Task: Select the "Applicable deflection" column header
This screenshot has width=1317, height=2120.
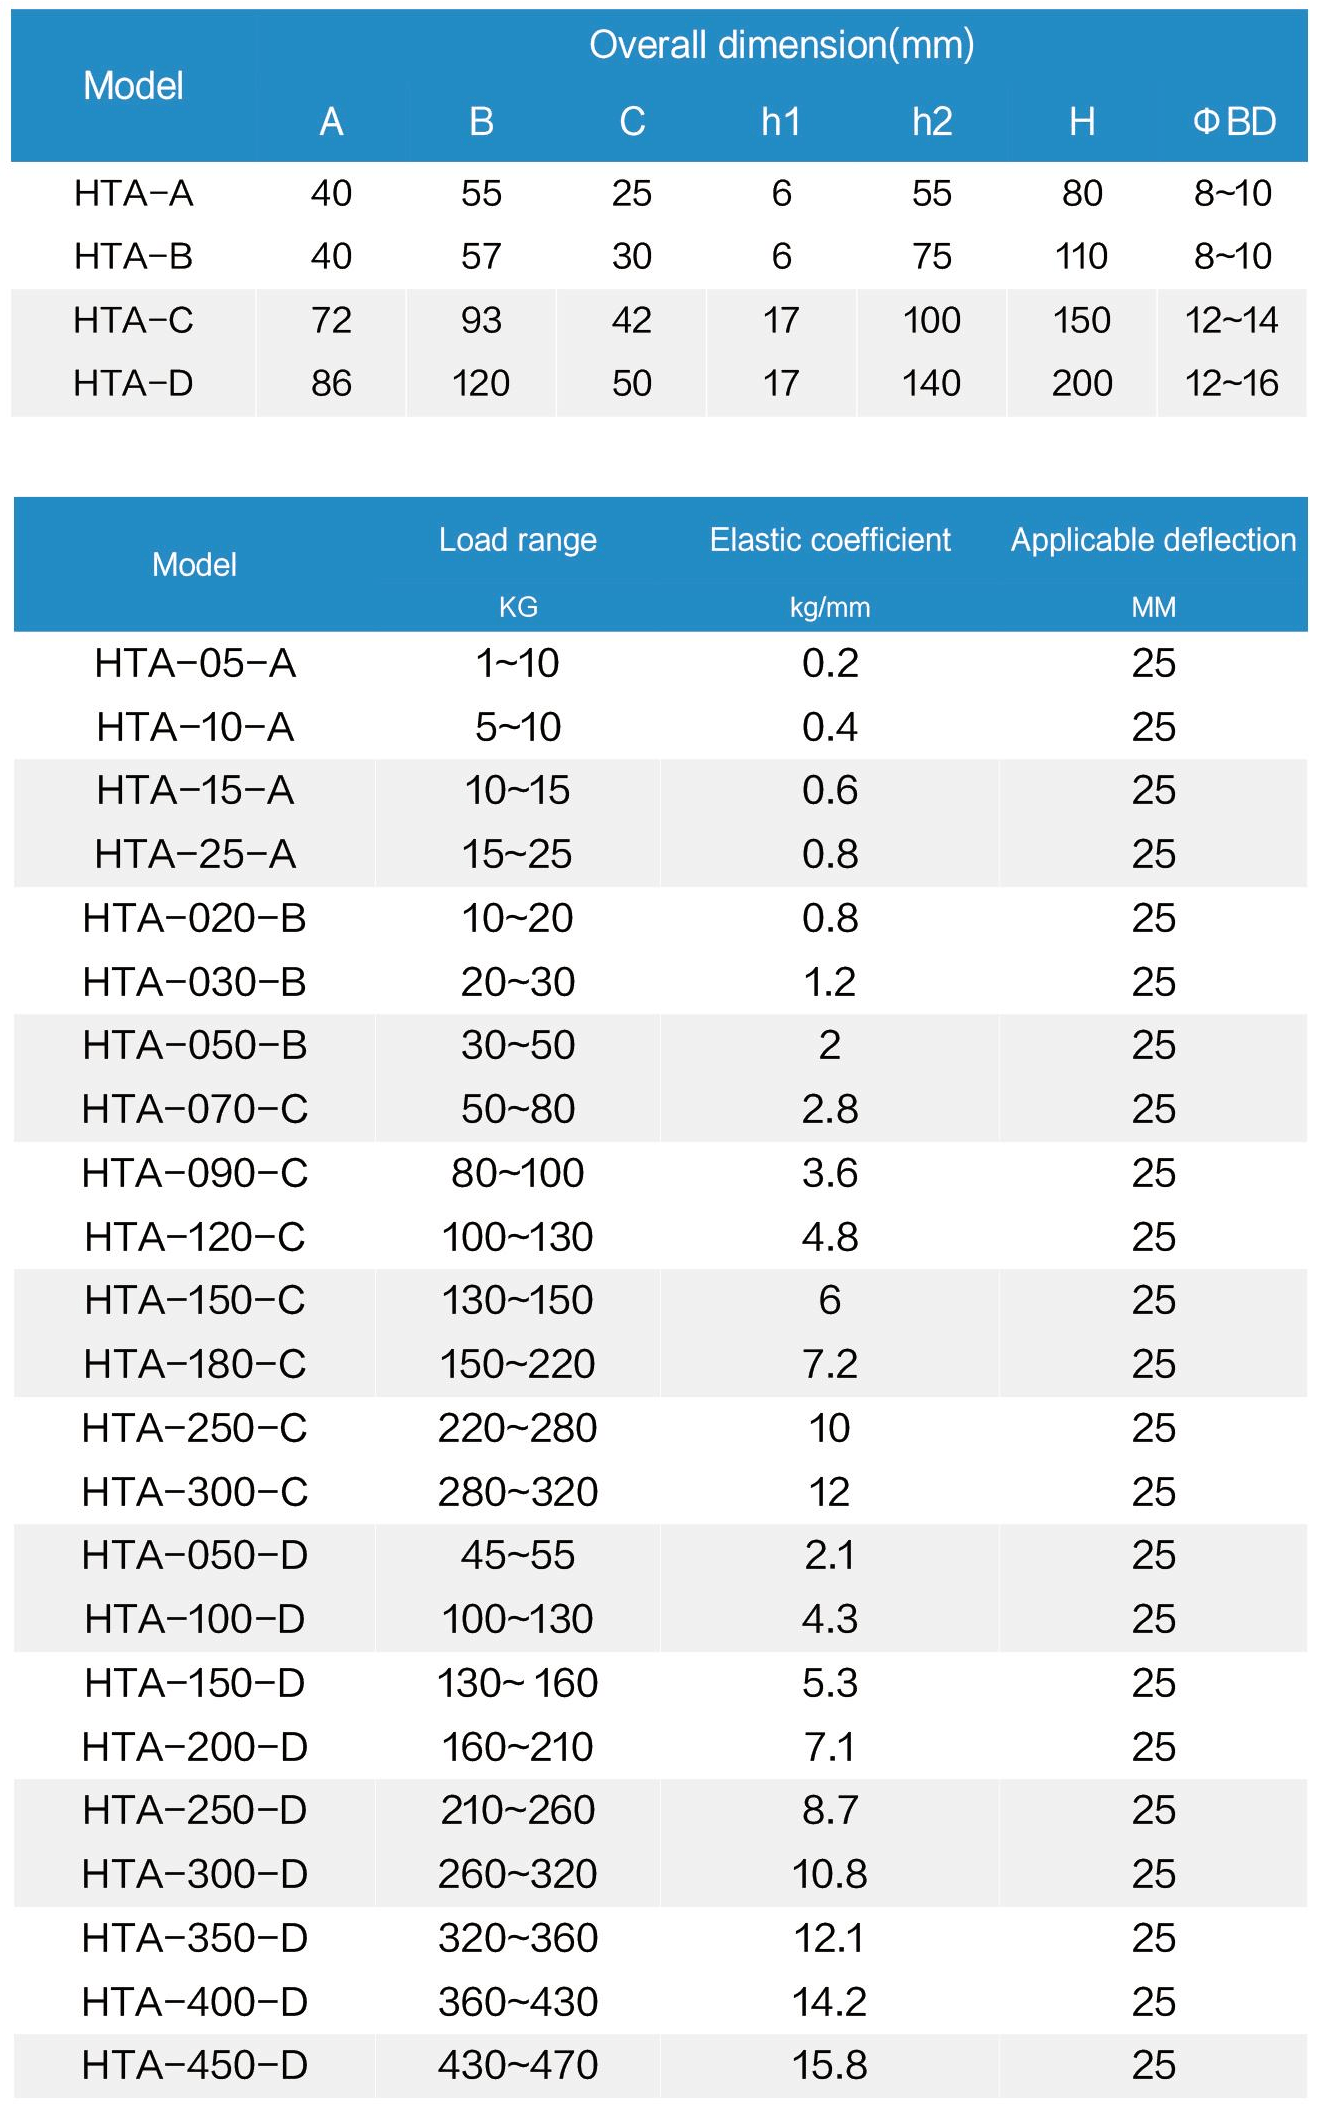Action: 1152,540
